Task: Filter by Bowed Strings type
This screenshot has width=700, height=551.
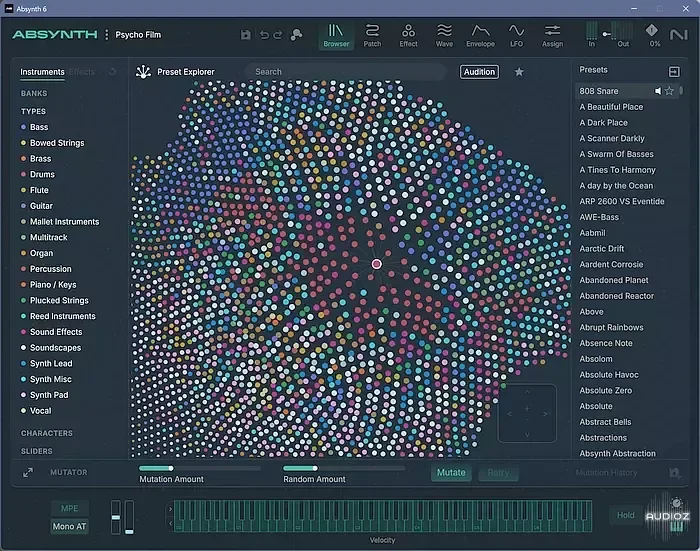Action: click(53, 143)
